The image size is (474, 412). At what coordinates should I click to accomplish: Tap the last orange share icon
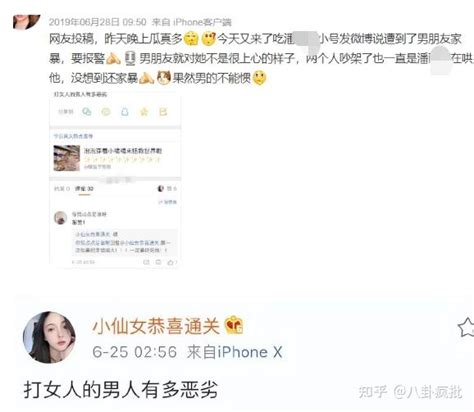(x=163, y=112)
